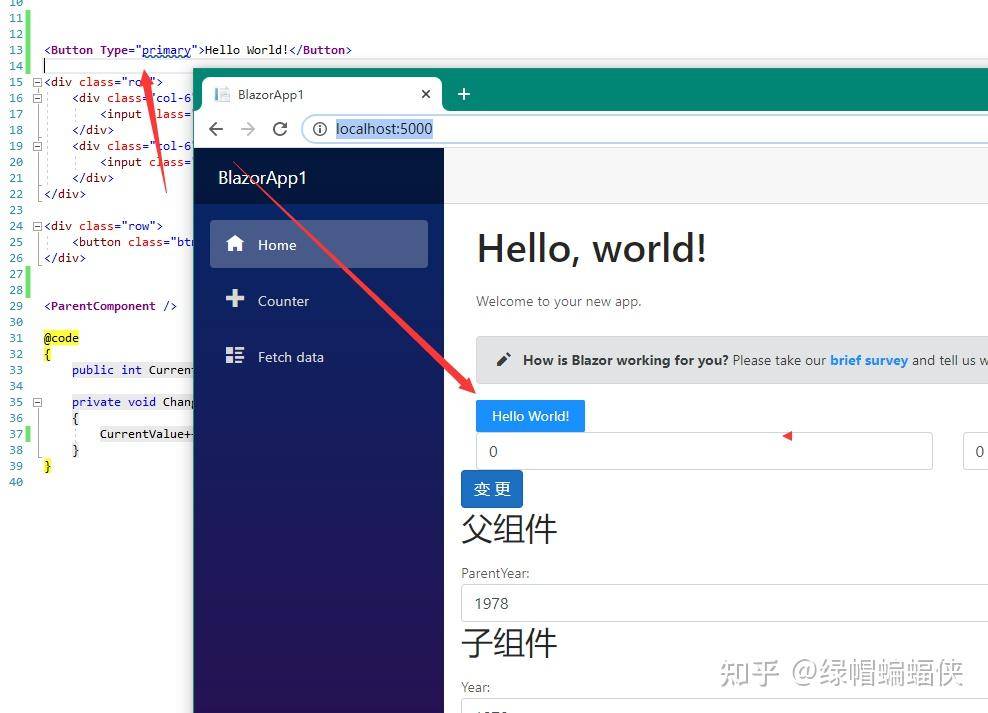
Task: Select the Home icon in the sidebar
Action: click(x=235, y=243)
